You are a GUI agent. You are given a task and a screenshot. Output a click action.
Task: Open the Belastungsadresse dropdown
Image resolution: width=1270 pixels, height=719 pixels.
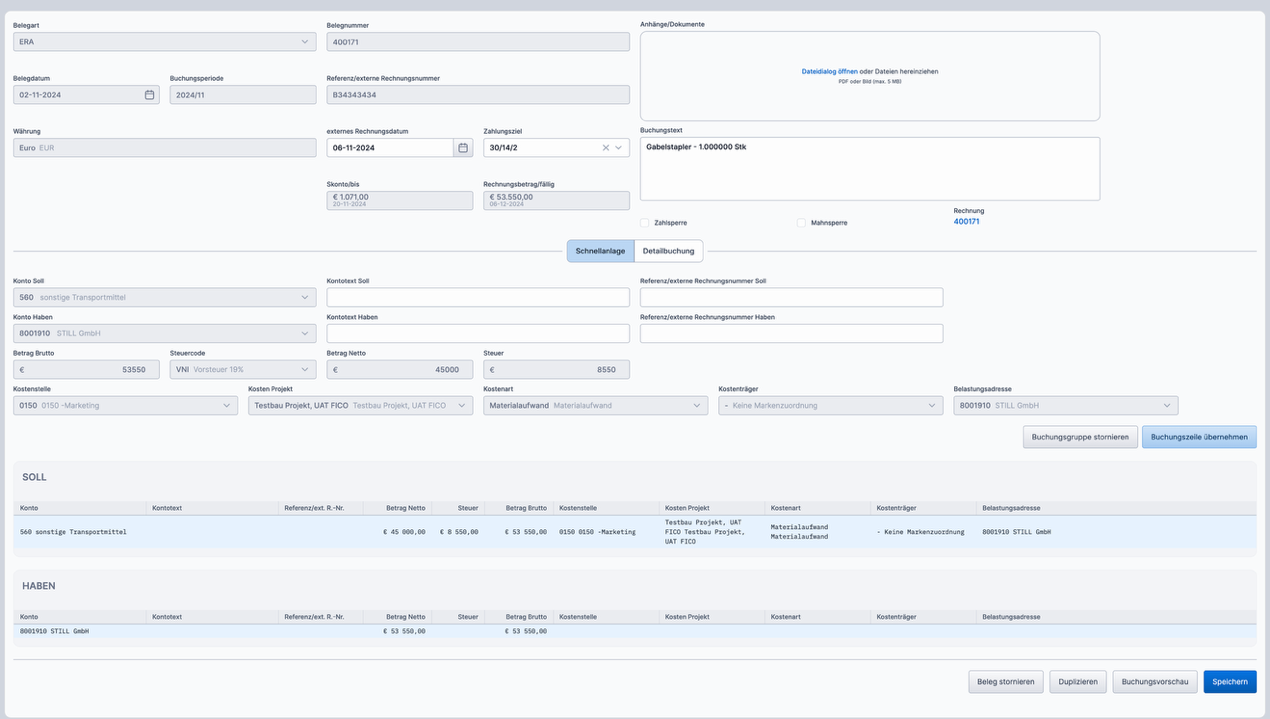coord(1167,406)
